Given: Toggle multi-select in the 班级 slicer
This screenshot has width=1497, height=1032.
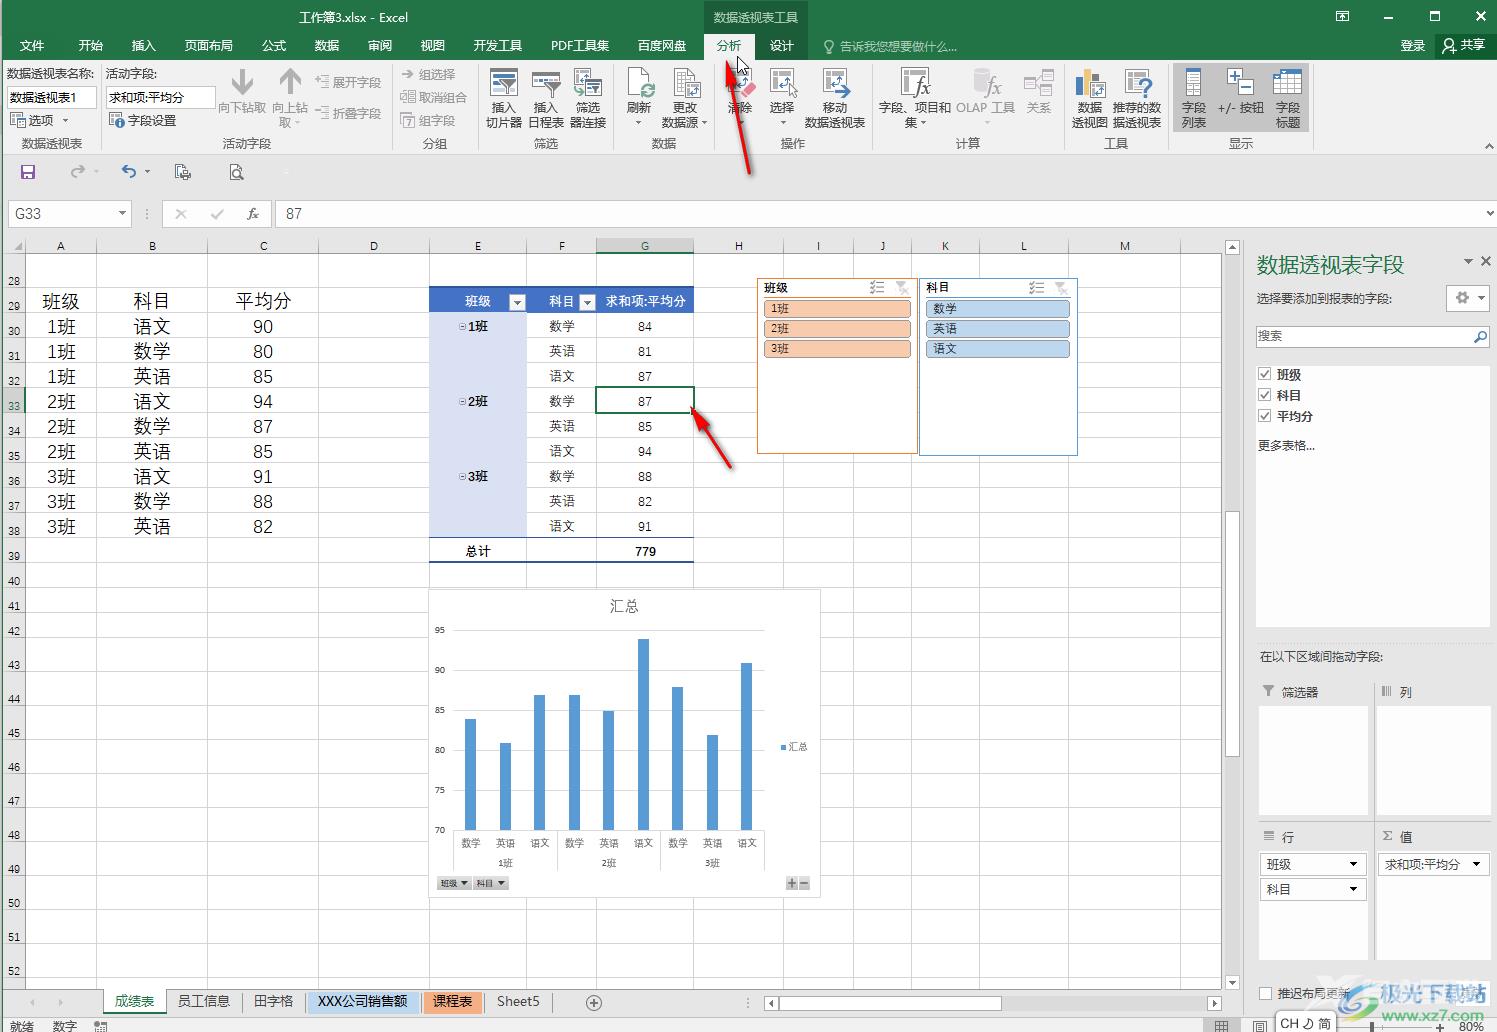Looking at the screenshot, I should click(877, 288).
